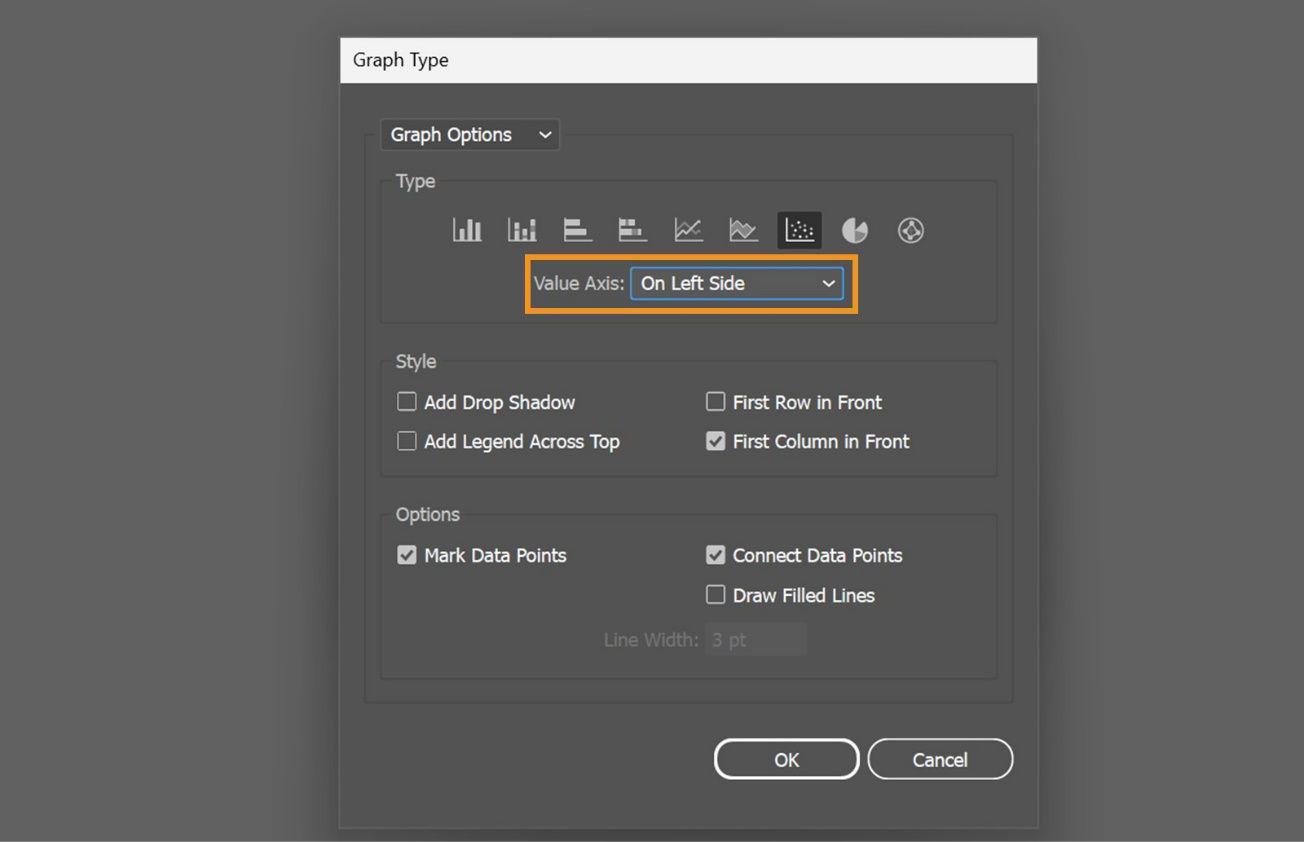Image resolution: width=1304 pixels, height=842 pixels.
Task: Choose the Pie graph type icon
Action: tap(854, 229)
